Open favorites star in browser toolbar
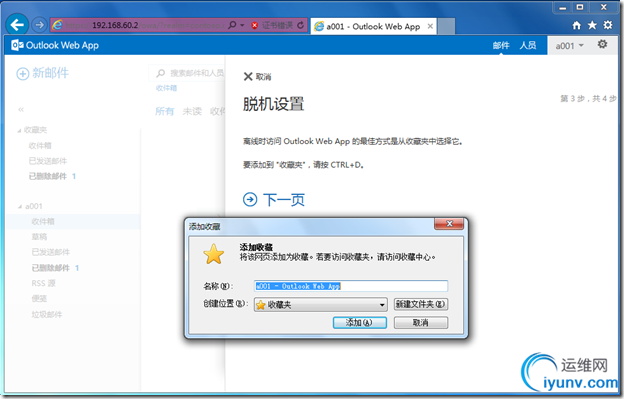Screen dimensions: 624x399 [592, 25]
